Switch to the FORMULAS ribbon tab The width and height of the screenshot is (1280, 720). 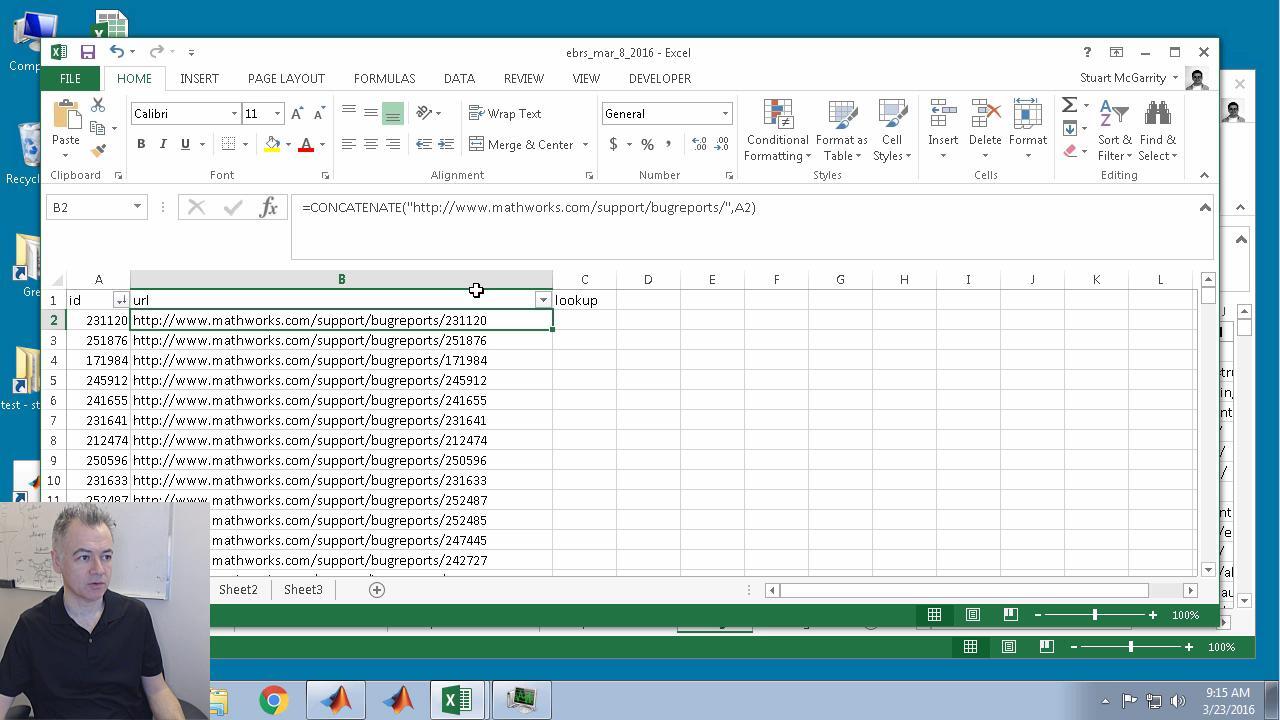tap(384, 78)
